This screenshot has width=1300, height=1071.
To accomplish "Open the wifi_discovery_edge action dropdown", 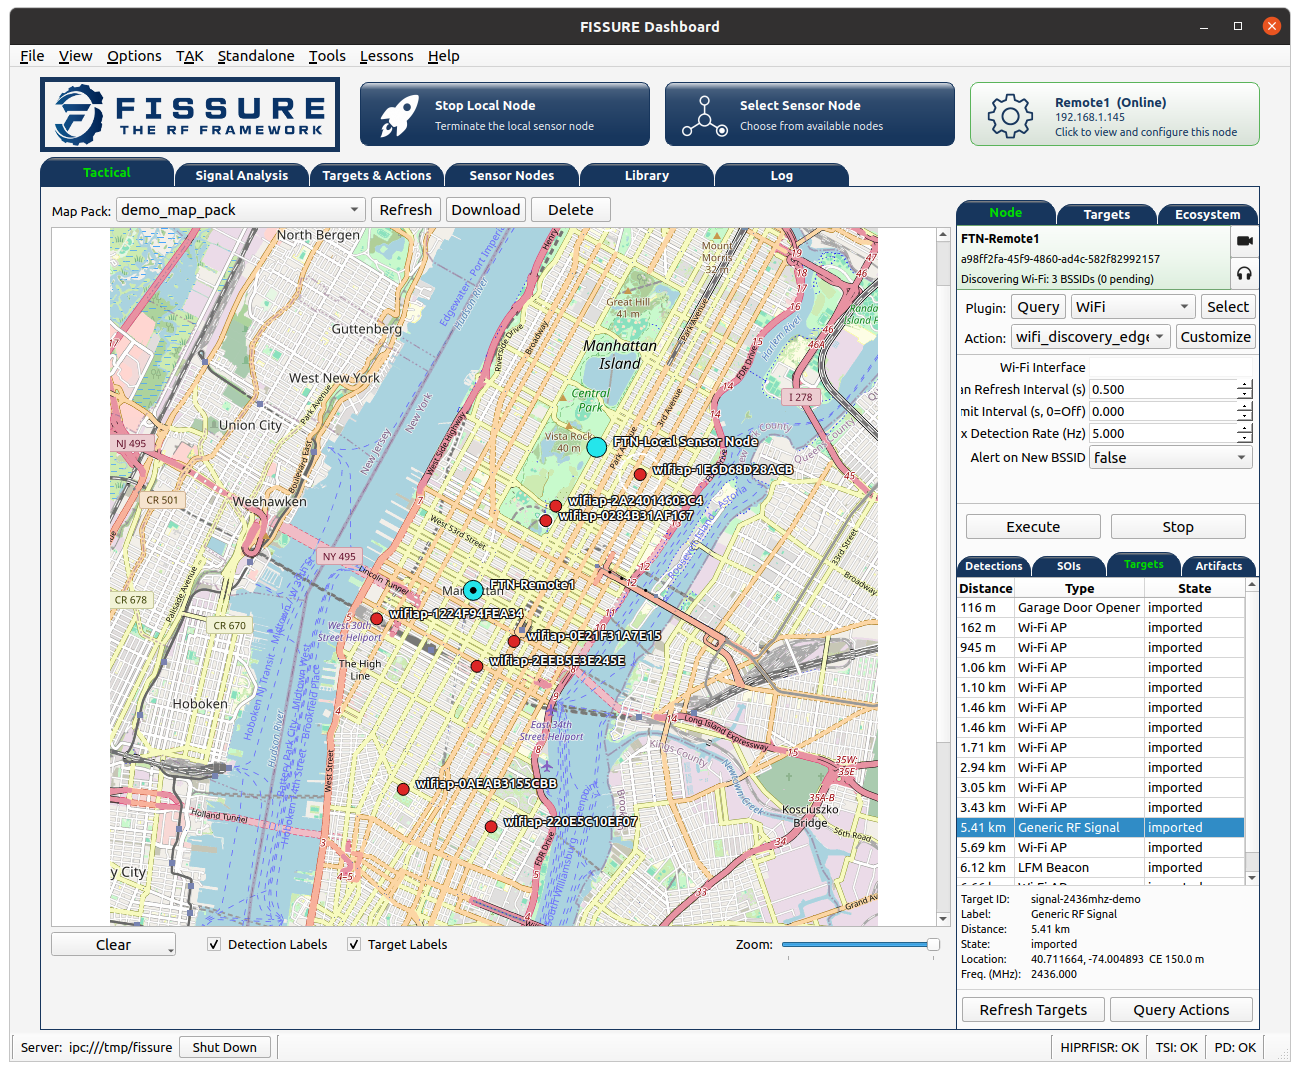I will click(x=1091, y=337).
